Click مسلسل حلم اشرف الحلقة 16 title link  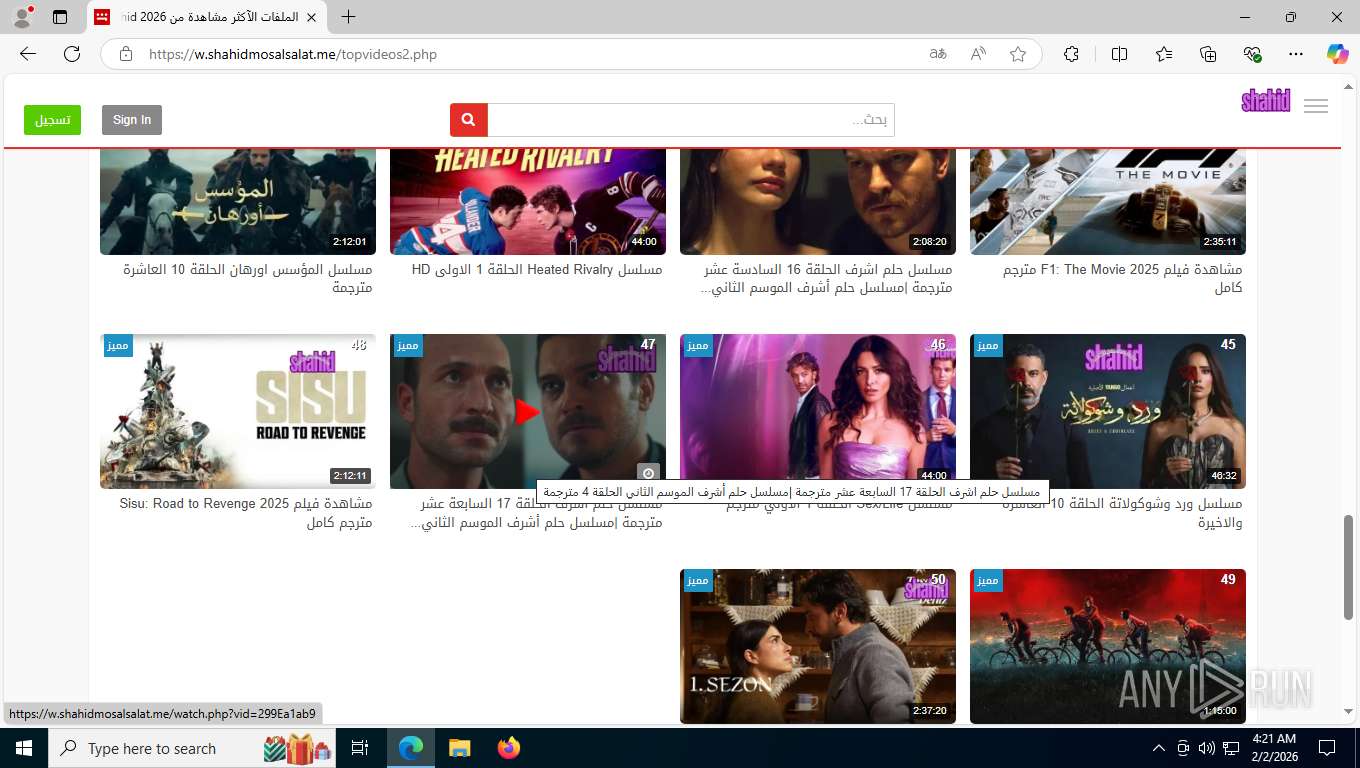click(827, 279)
